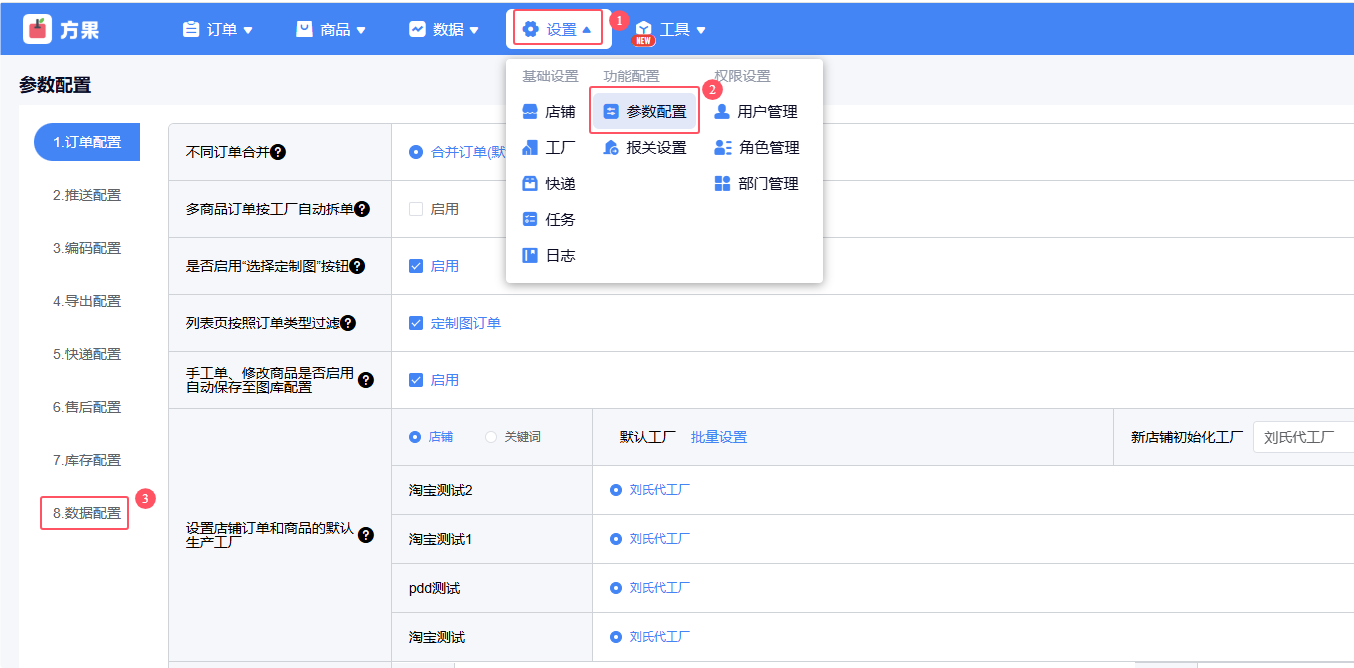
Task: Expand the 商品 dropdown in top navigation
Action: pyautogui.click(x=331, y=30)
